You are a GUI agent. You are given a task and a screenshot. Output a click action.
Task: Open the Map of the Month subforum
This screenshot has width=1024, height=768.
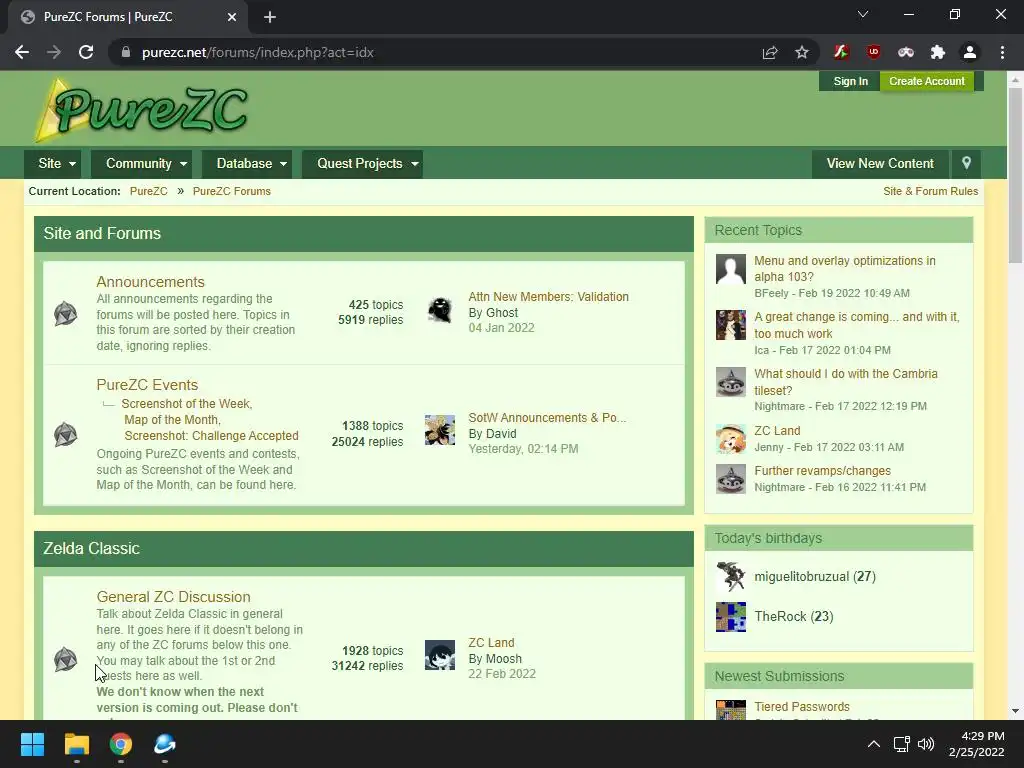(172, 419)
